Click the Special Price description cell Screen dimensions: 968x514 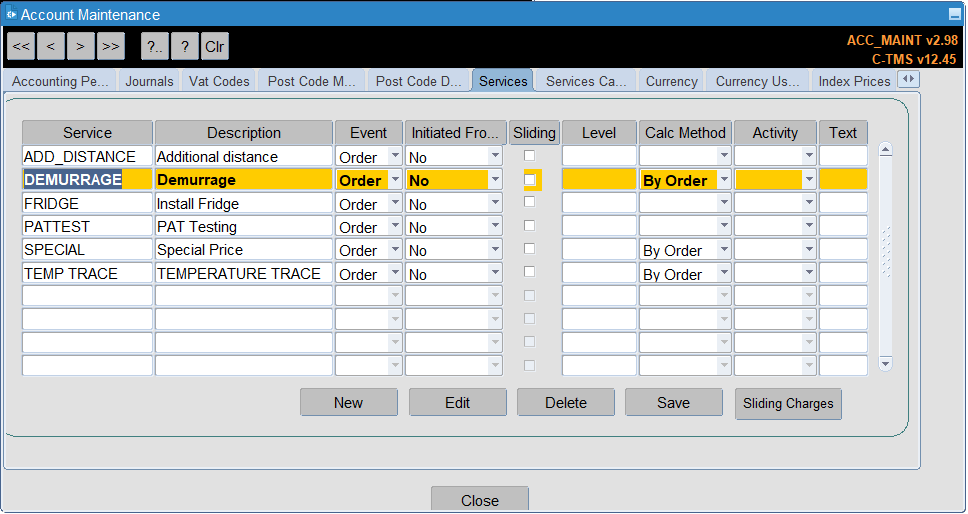tap(244, 250)
